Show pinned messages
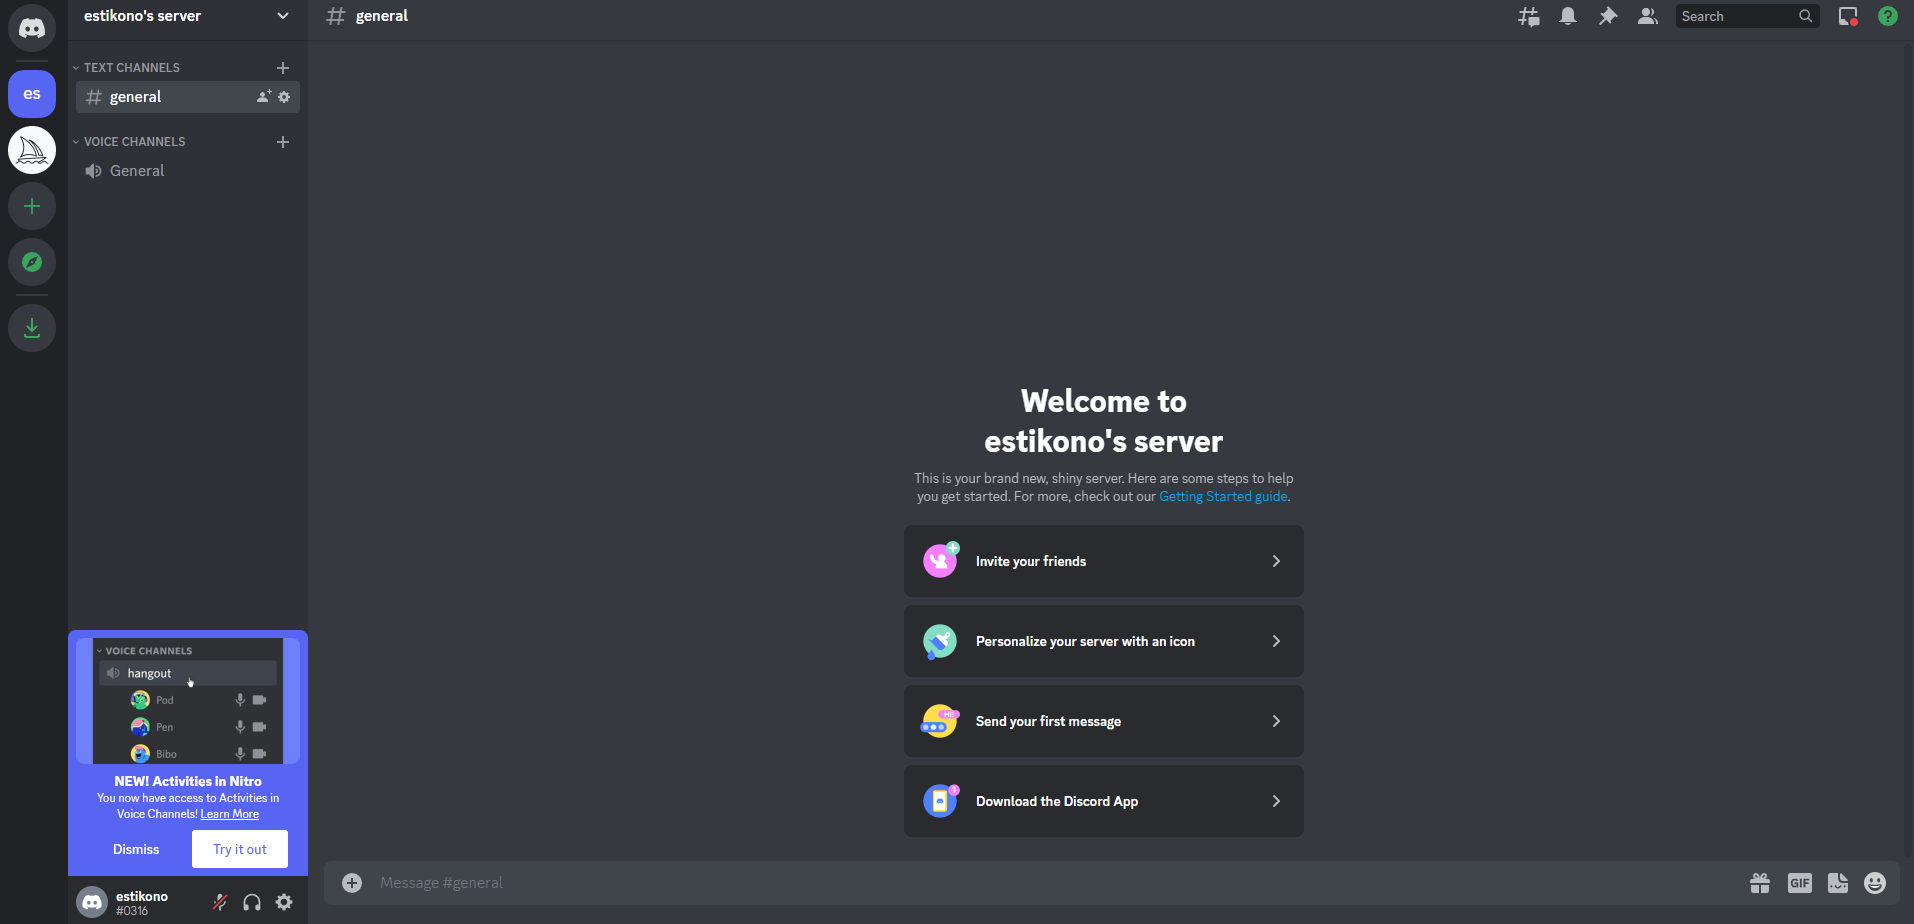The width and height of the screenshot is (1914, 924). pos(1608,16)
